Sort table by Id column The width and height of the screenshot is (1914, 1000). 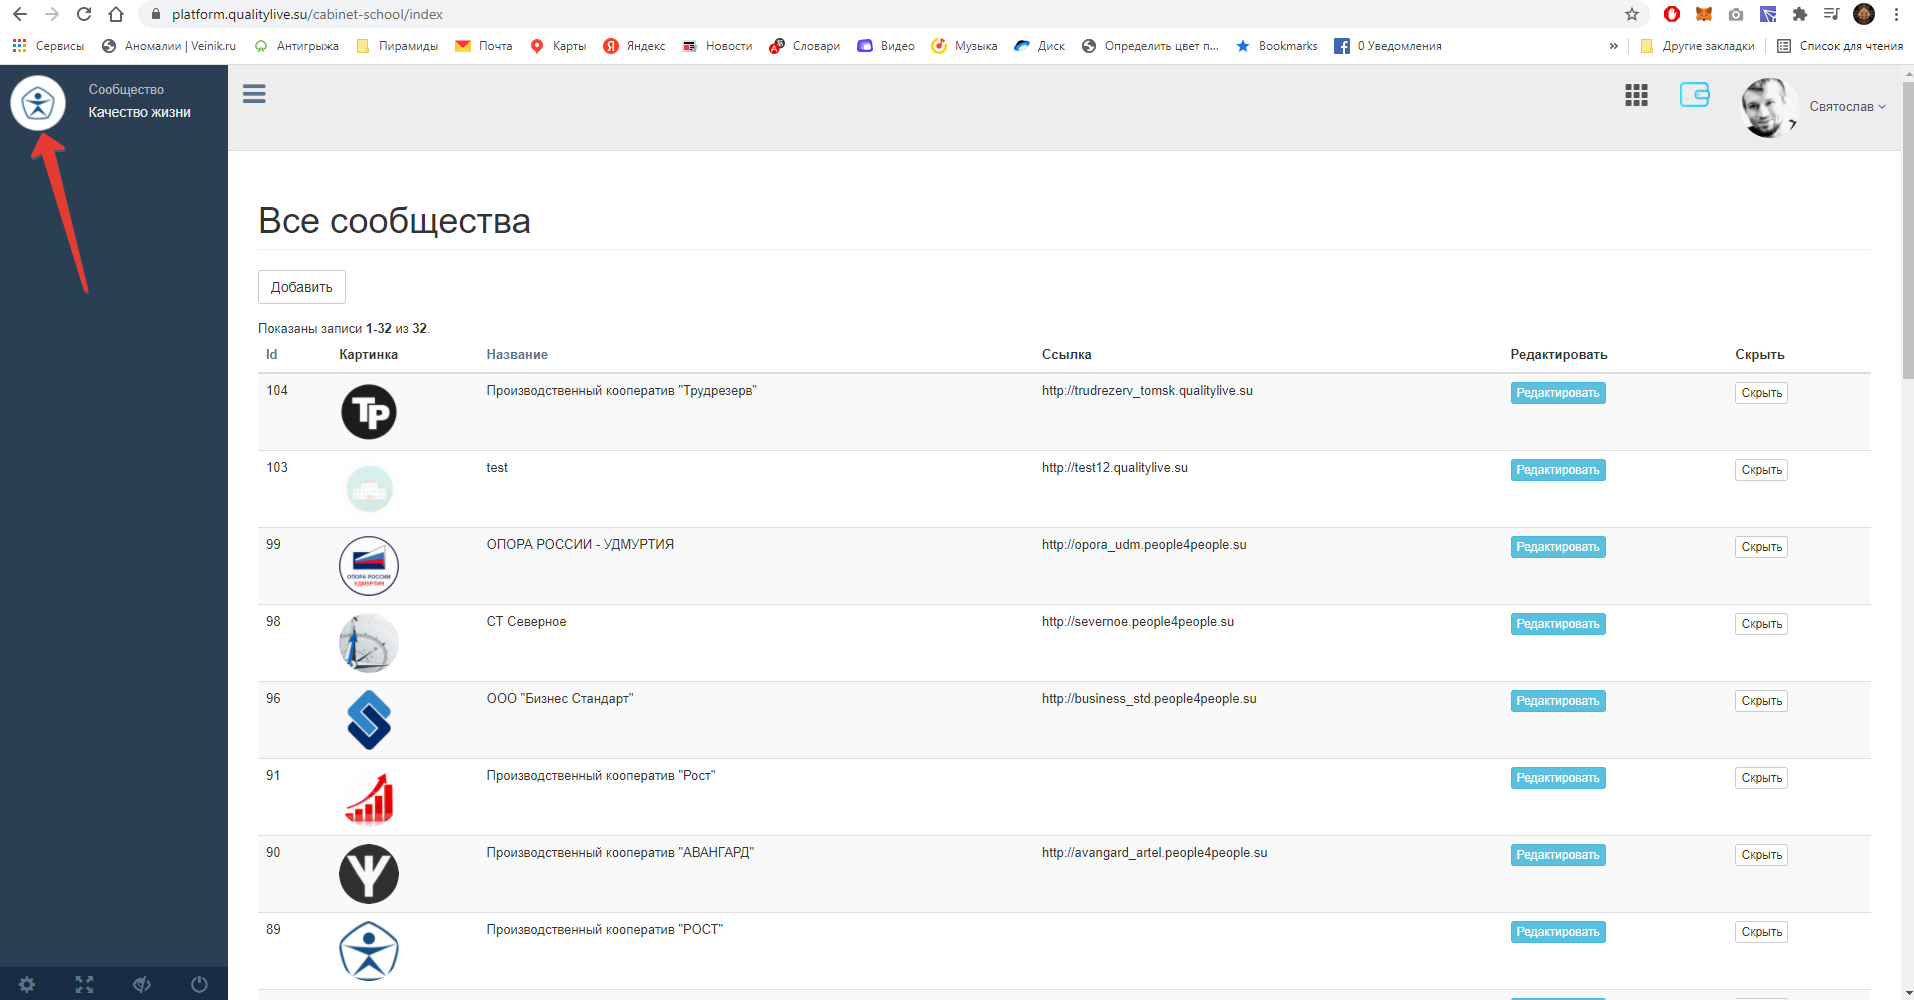click(x=271, y=355)
